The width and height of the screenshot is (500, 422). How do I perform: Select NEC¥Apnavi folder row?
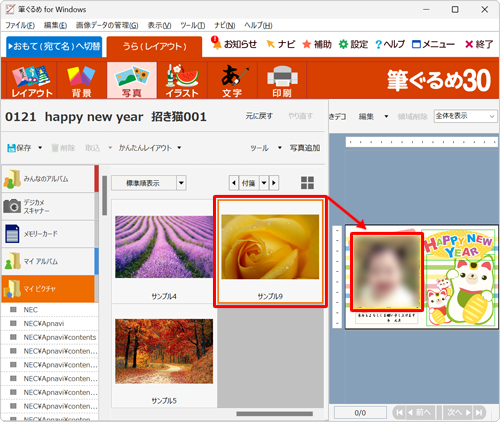(x=50, y=323)
